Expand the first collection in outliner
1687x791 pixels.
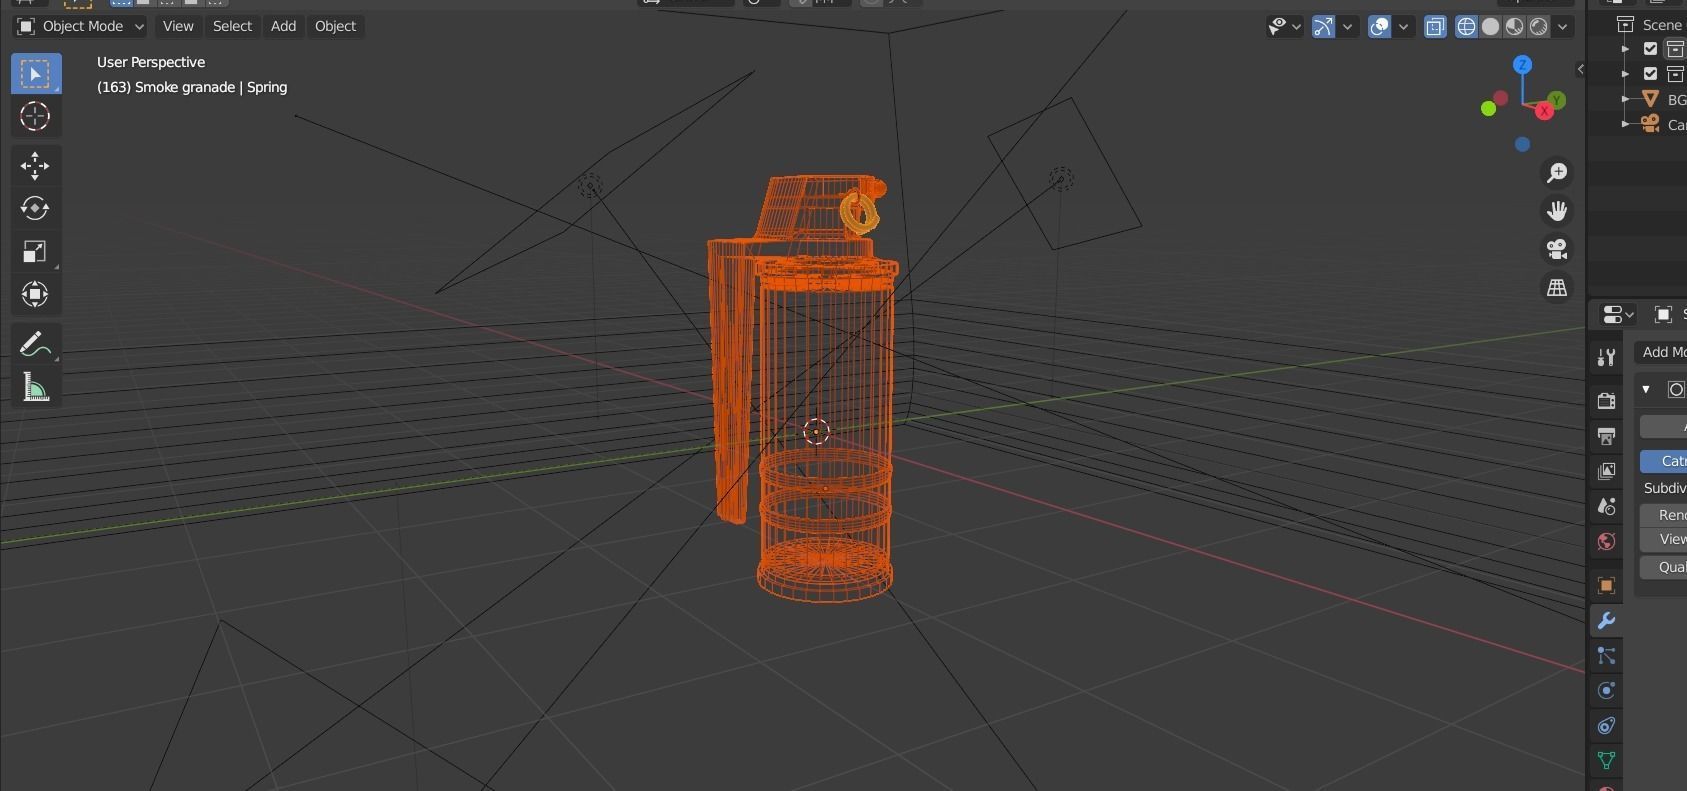coord(1625,48)
